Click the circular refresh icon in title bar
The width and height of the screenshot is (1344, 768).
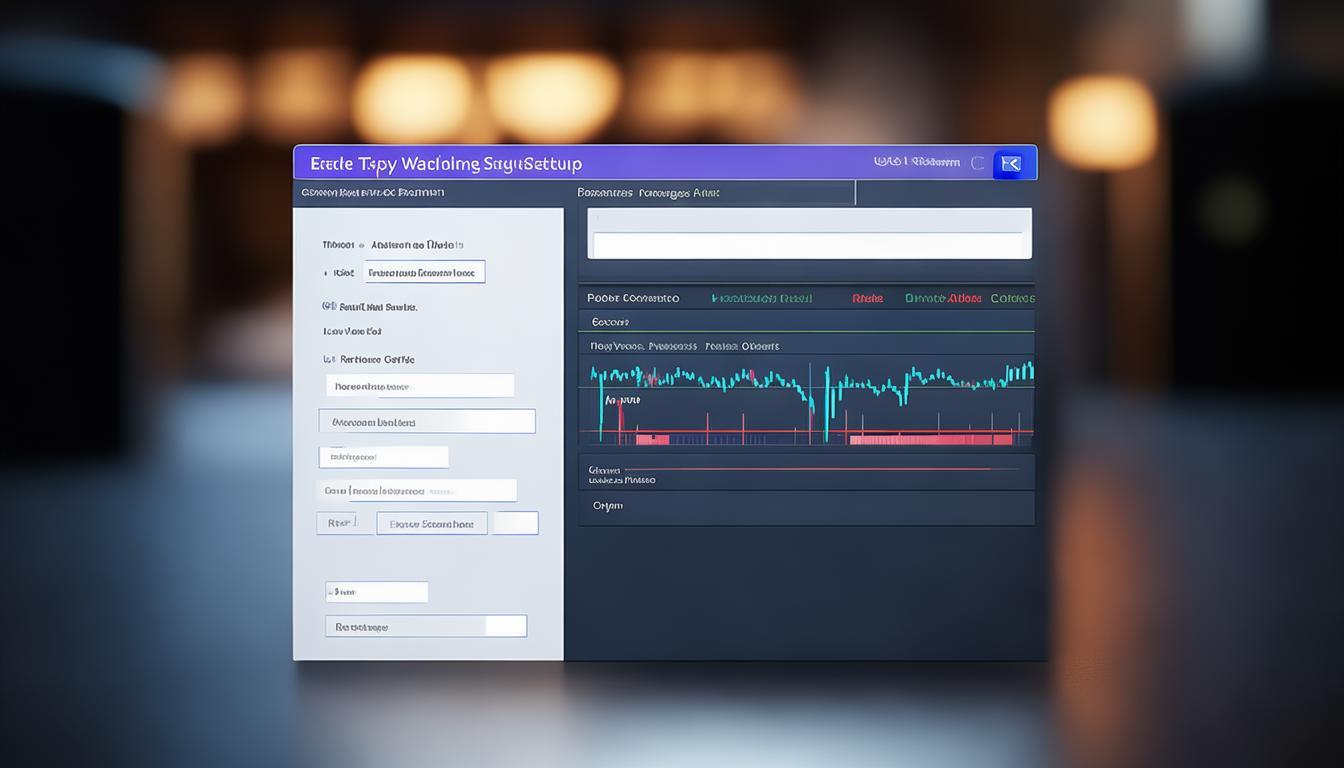point(978,163)
